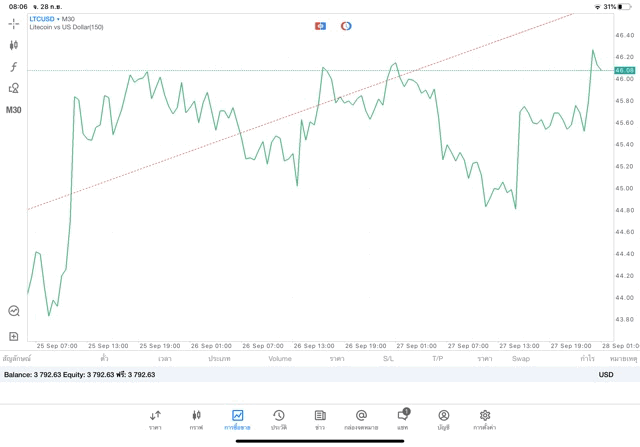
Task: Open the drawing objects shapes tool
Action: [x=14, y=88]
